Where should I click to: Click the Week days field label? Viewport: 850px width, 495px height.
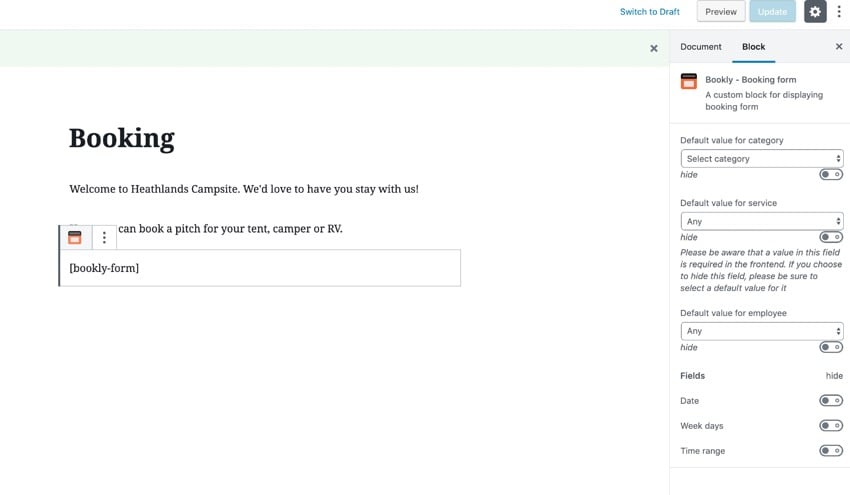[x=701, y=426]
